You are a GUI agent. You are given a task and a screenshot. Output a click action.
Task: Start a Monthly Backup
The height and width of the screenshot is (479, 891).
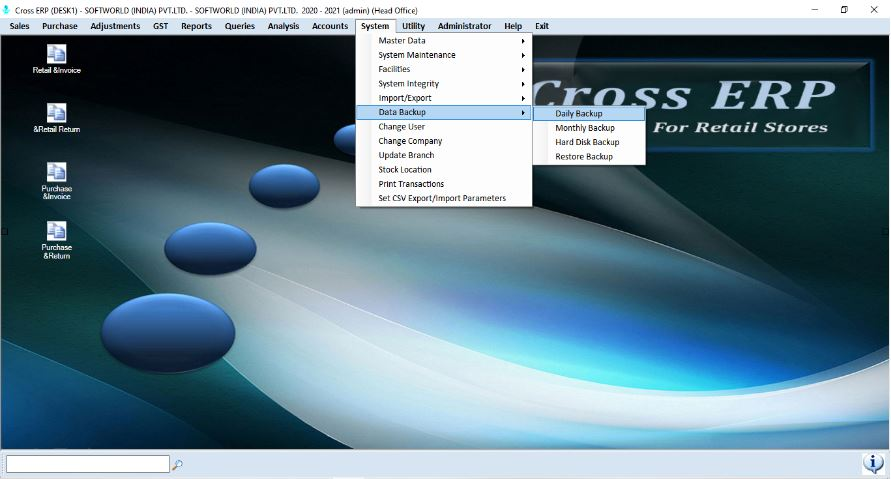click(x=589, y=128)
